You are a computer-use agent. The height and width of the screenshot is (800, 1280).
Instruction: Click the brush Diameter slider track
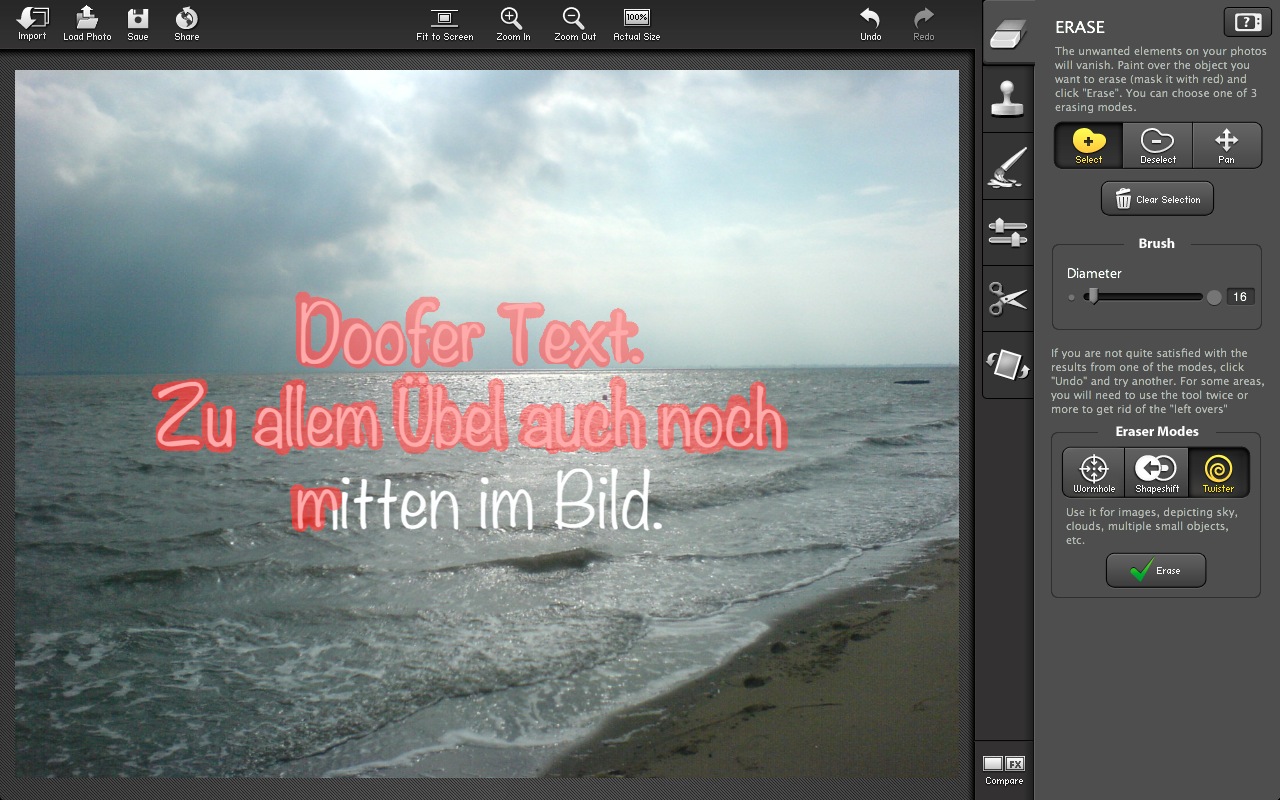click(1150, 297)
